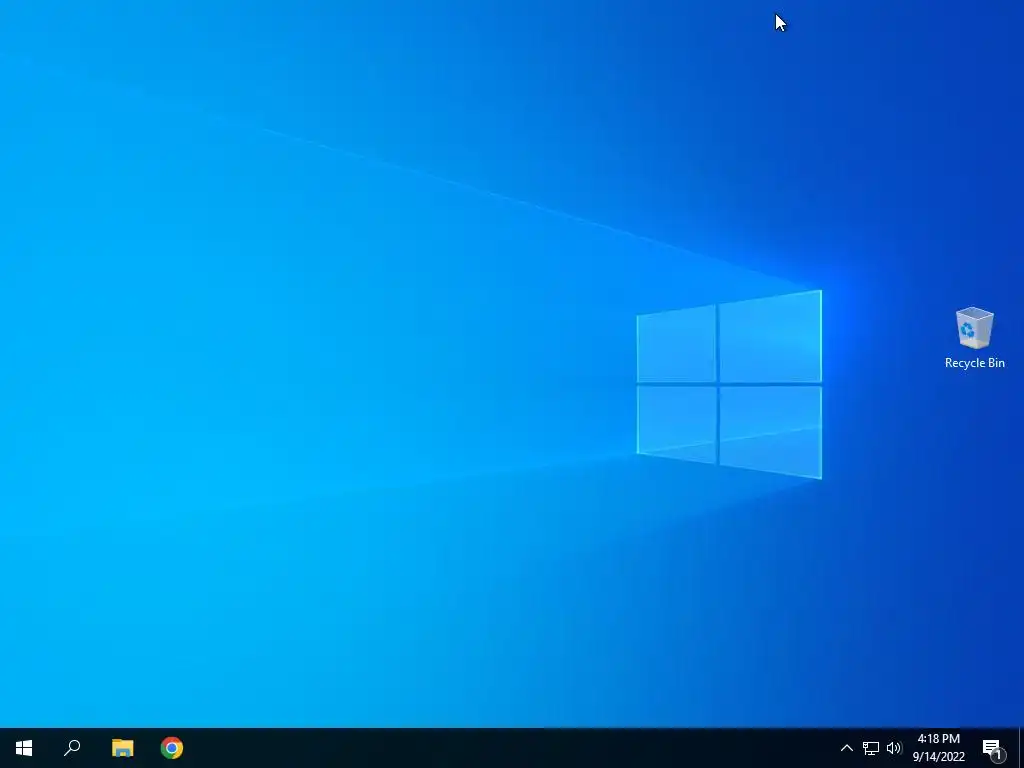This screenshot has height=768, width=1024.
Task: Show hidden system tray icons
Action: point(846,748)
